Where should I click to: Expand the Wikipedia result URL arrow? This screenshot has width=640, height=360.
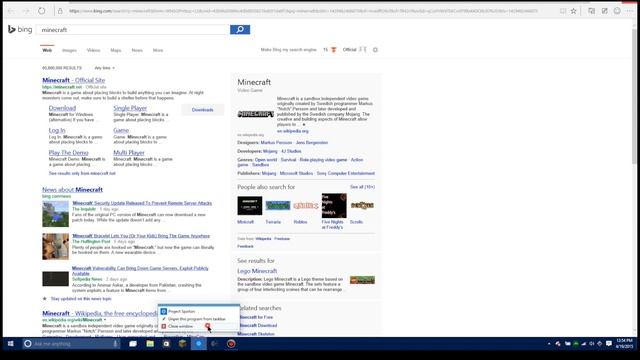105,320
